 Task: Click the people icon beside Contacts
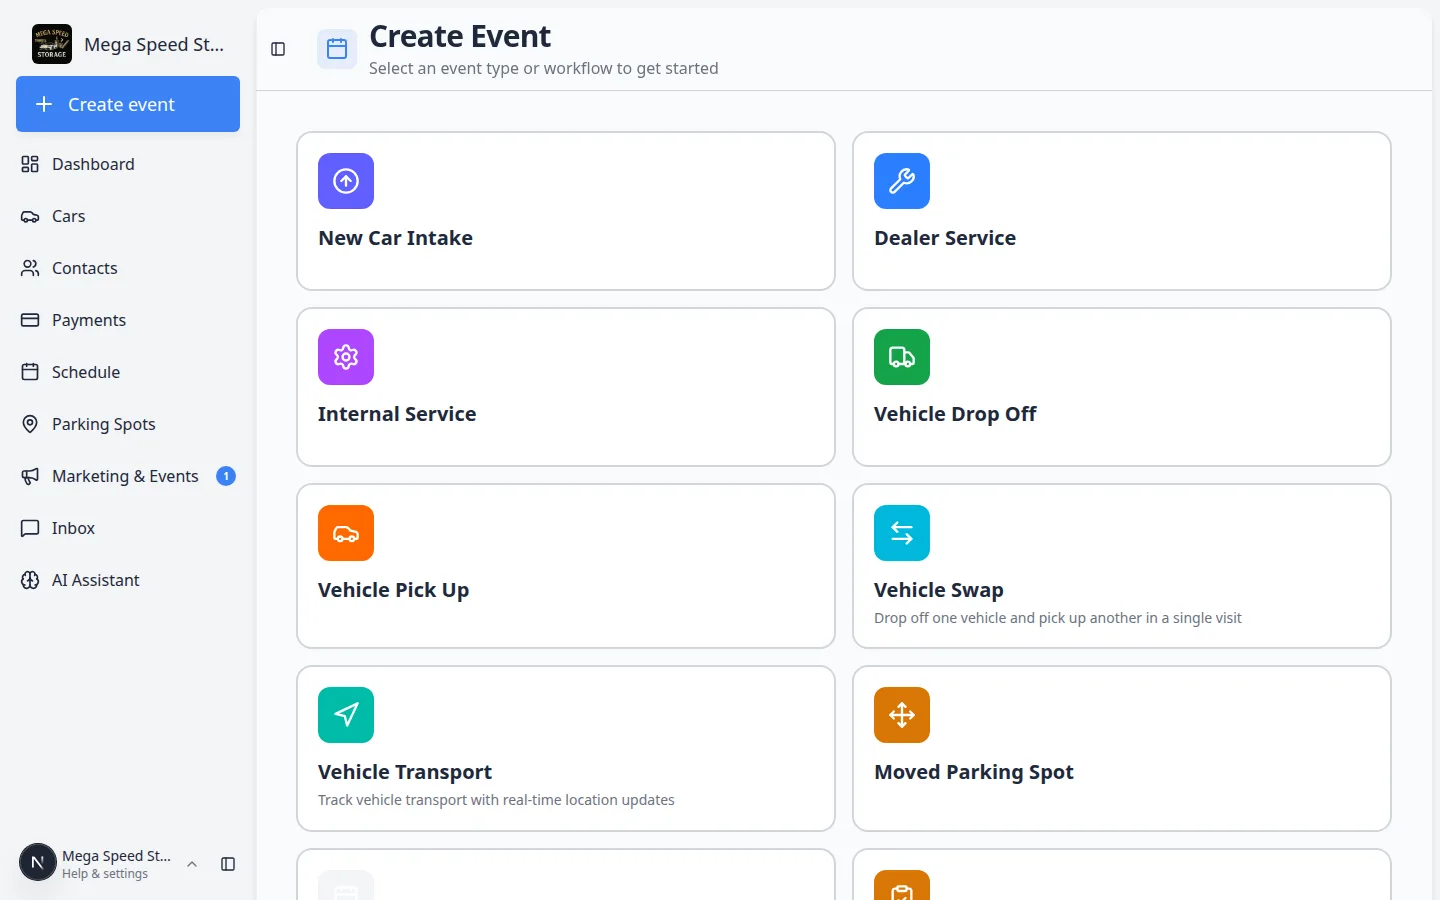click(x=30, y=268)
